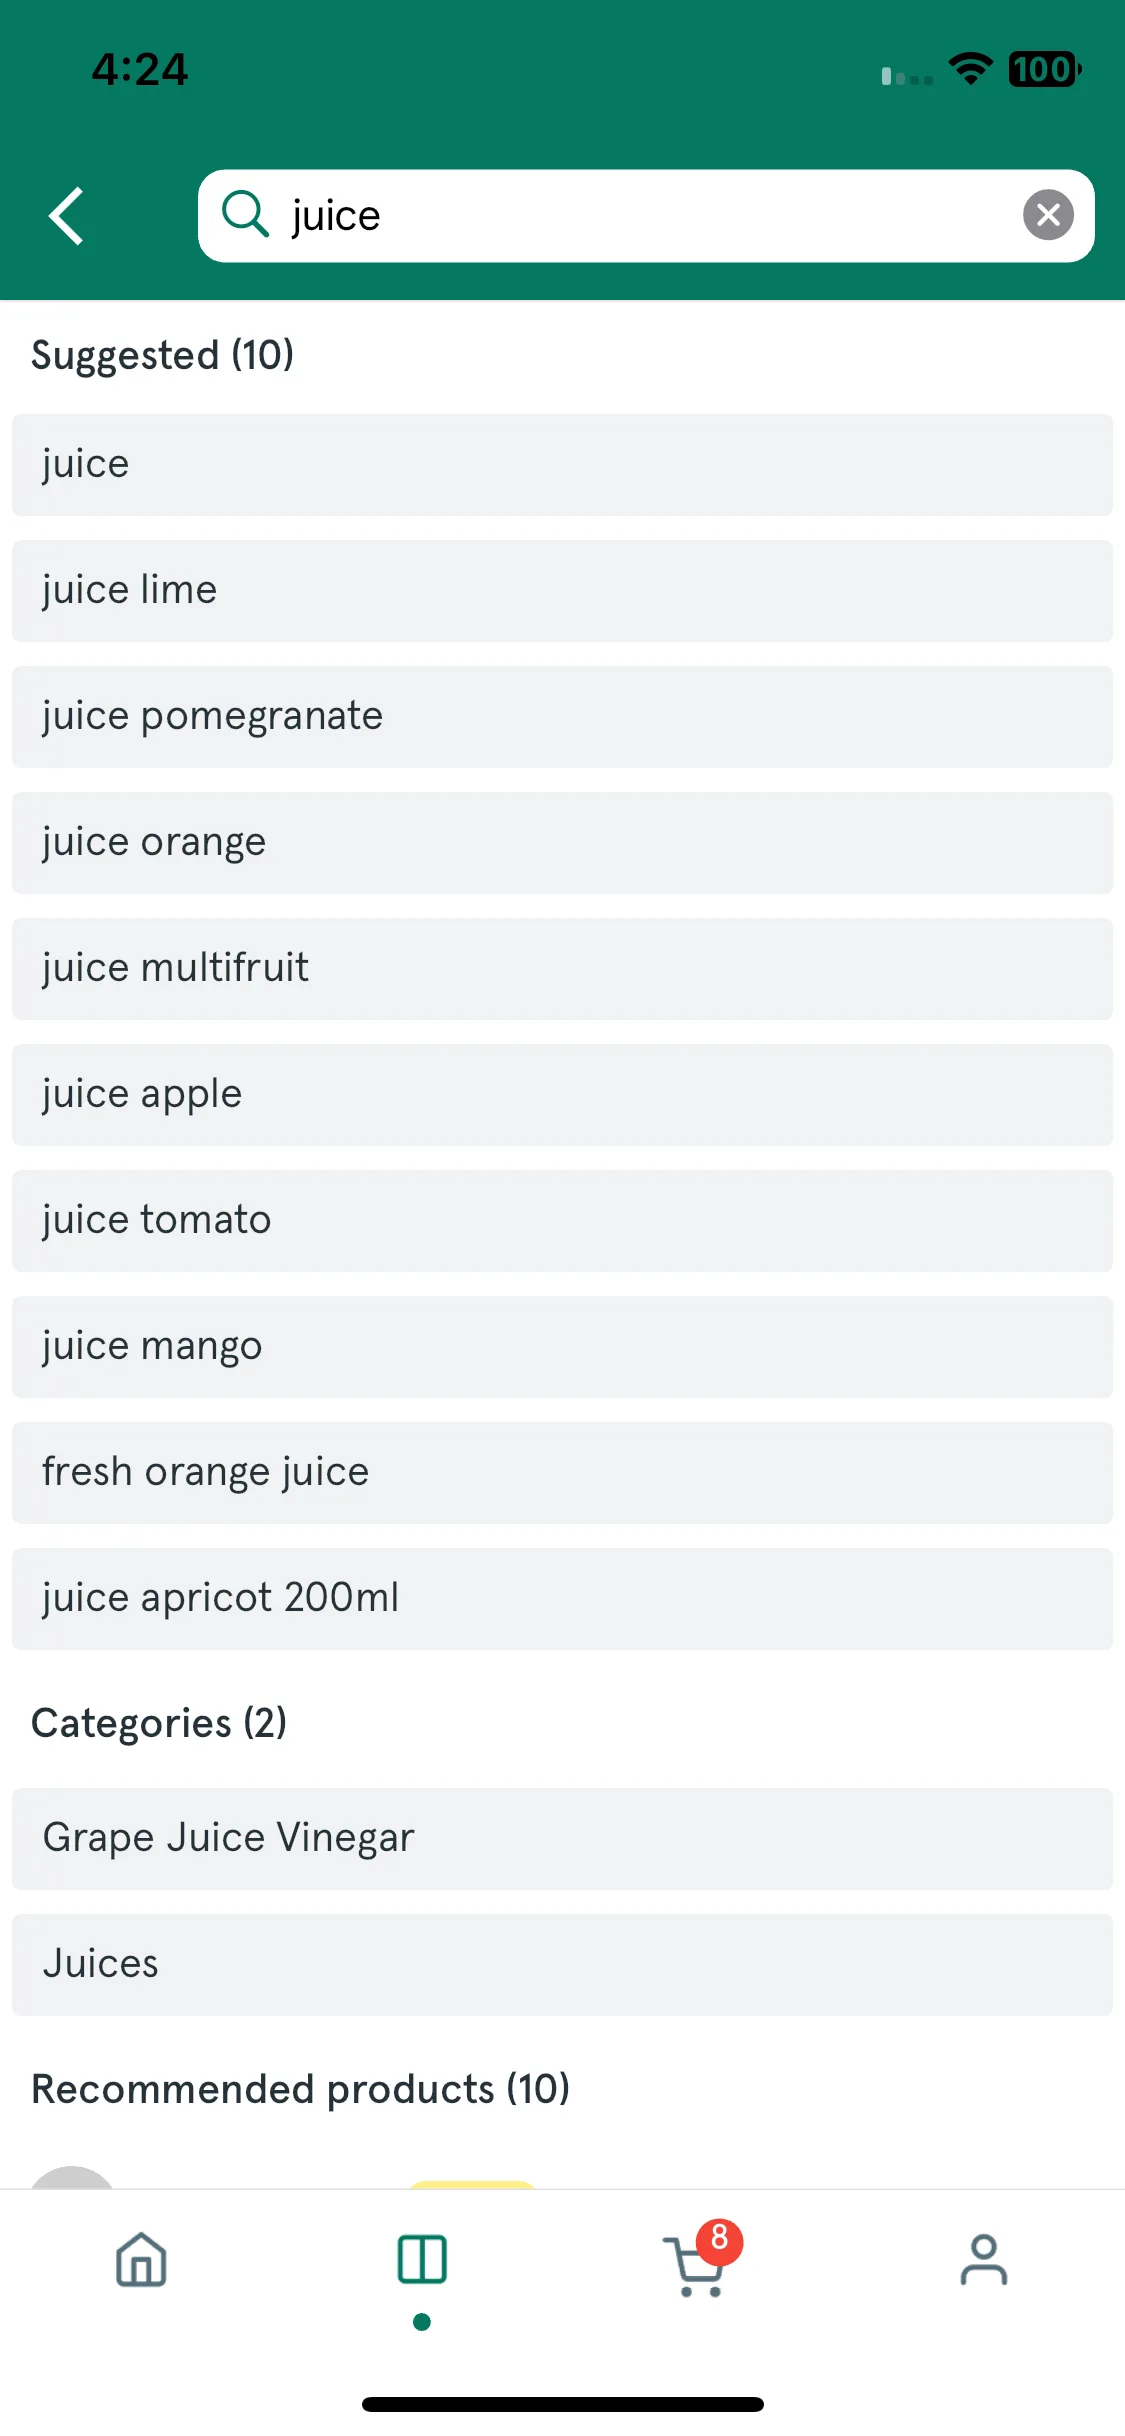
Task: Select the "juice tomato" suggestion
Action: pyautogui.click(x=562, y=1221)
